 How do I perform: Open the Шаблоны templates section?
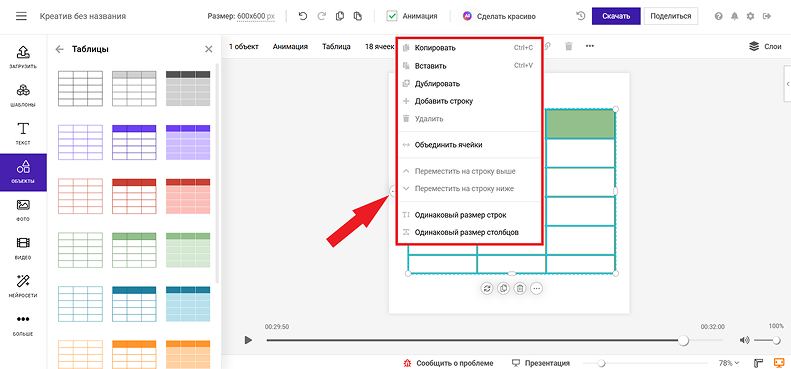(23, 95)
